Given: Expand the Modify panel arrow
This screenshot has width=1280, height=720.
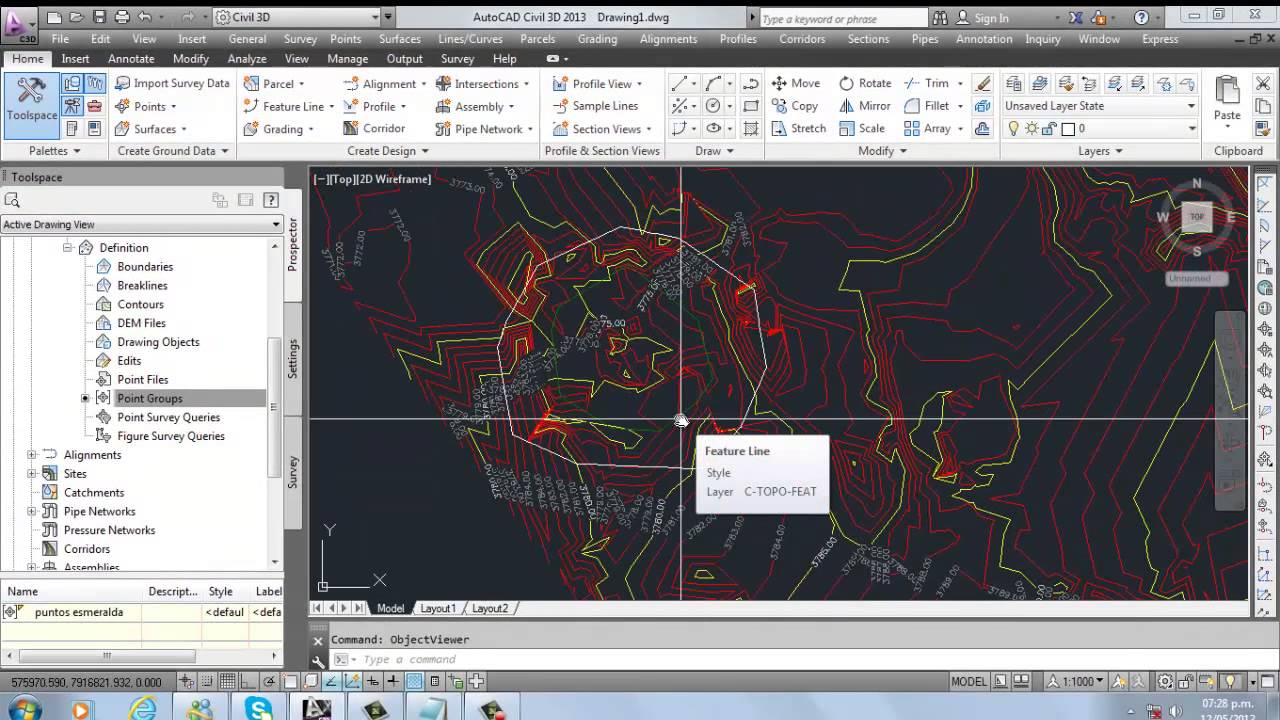Looking at the screenshot, I should pos(902,151).
